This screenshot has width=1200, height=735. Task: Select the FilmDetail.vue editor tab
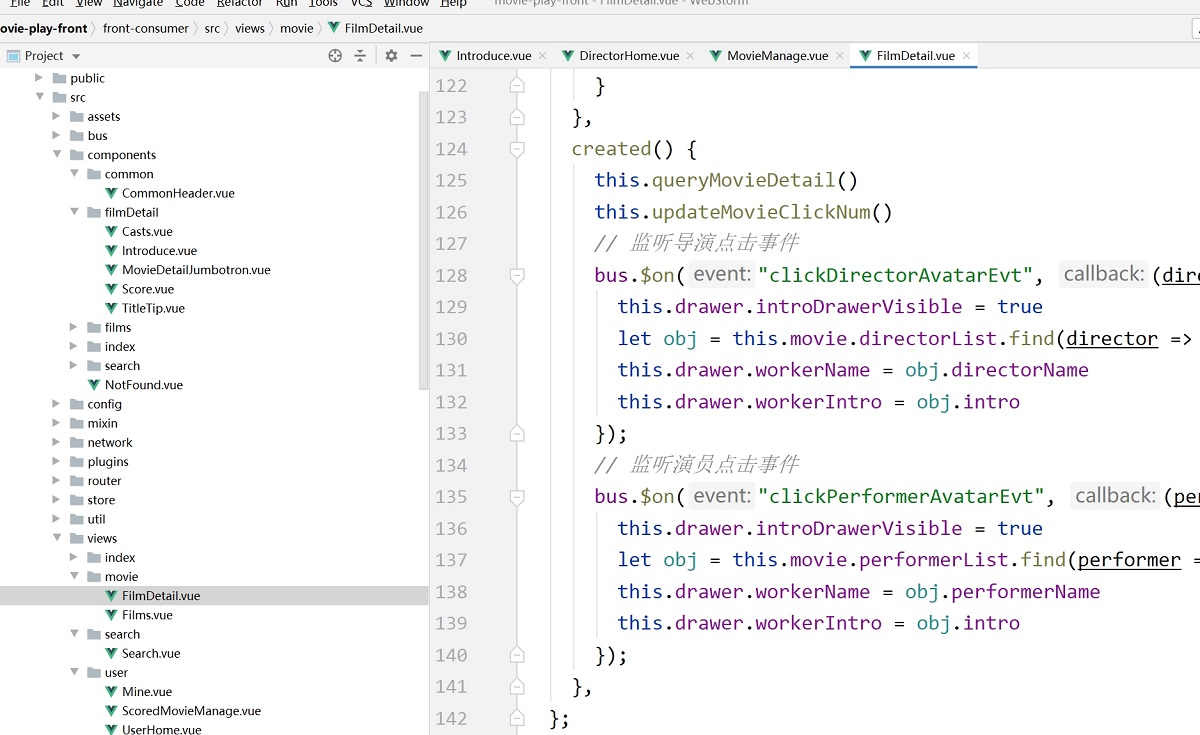915,56
